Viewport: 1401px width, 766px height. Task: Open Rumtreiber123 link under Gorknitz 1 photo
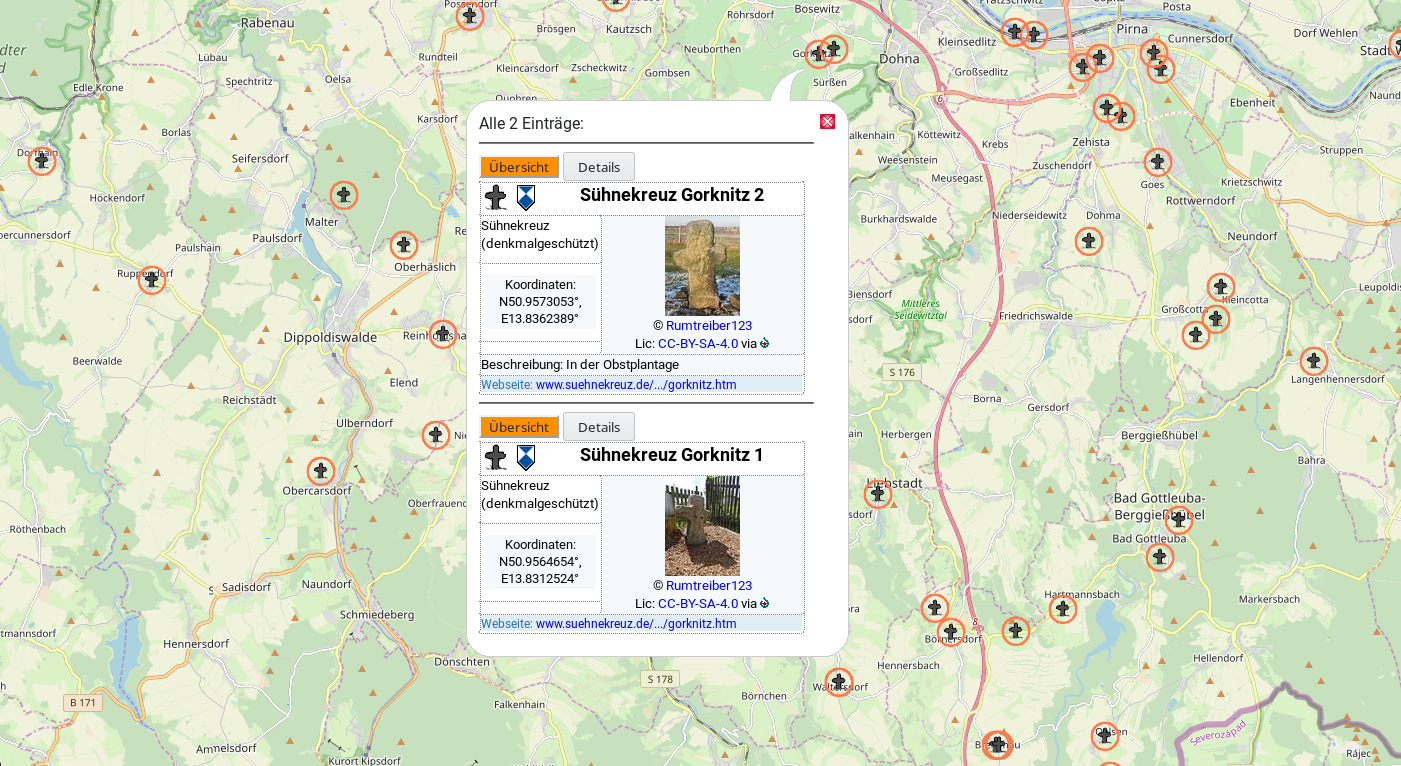[709, 585]
